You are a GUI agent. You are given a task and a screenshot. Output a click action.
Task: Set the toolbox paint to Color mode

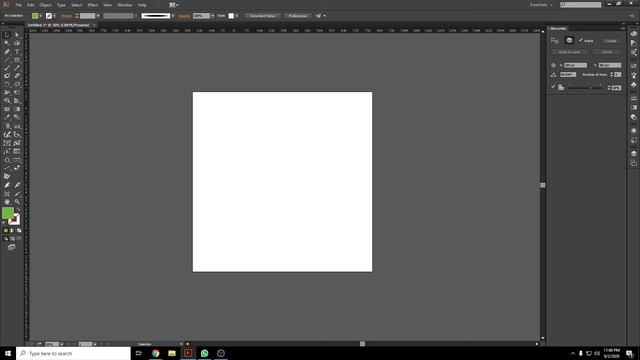coord(6,231)
